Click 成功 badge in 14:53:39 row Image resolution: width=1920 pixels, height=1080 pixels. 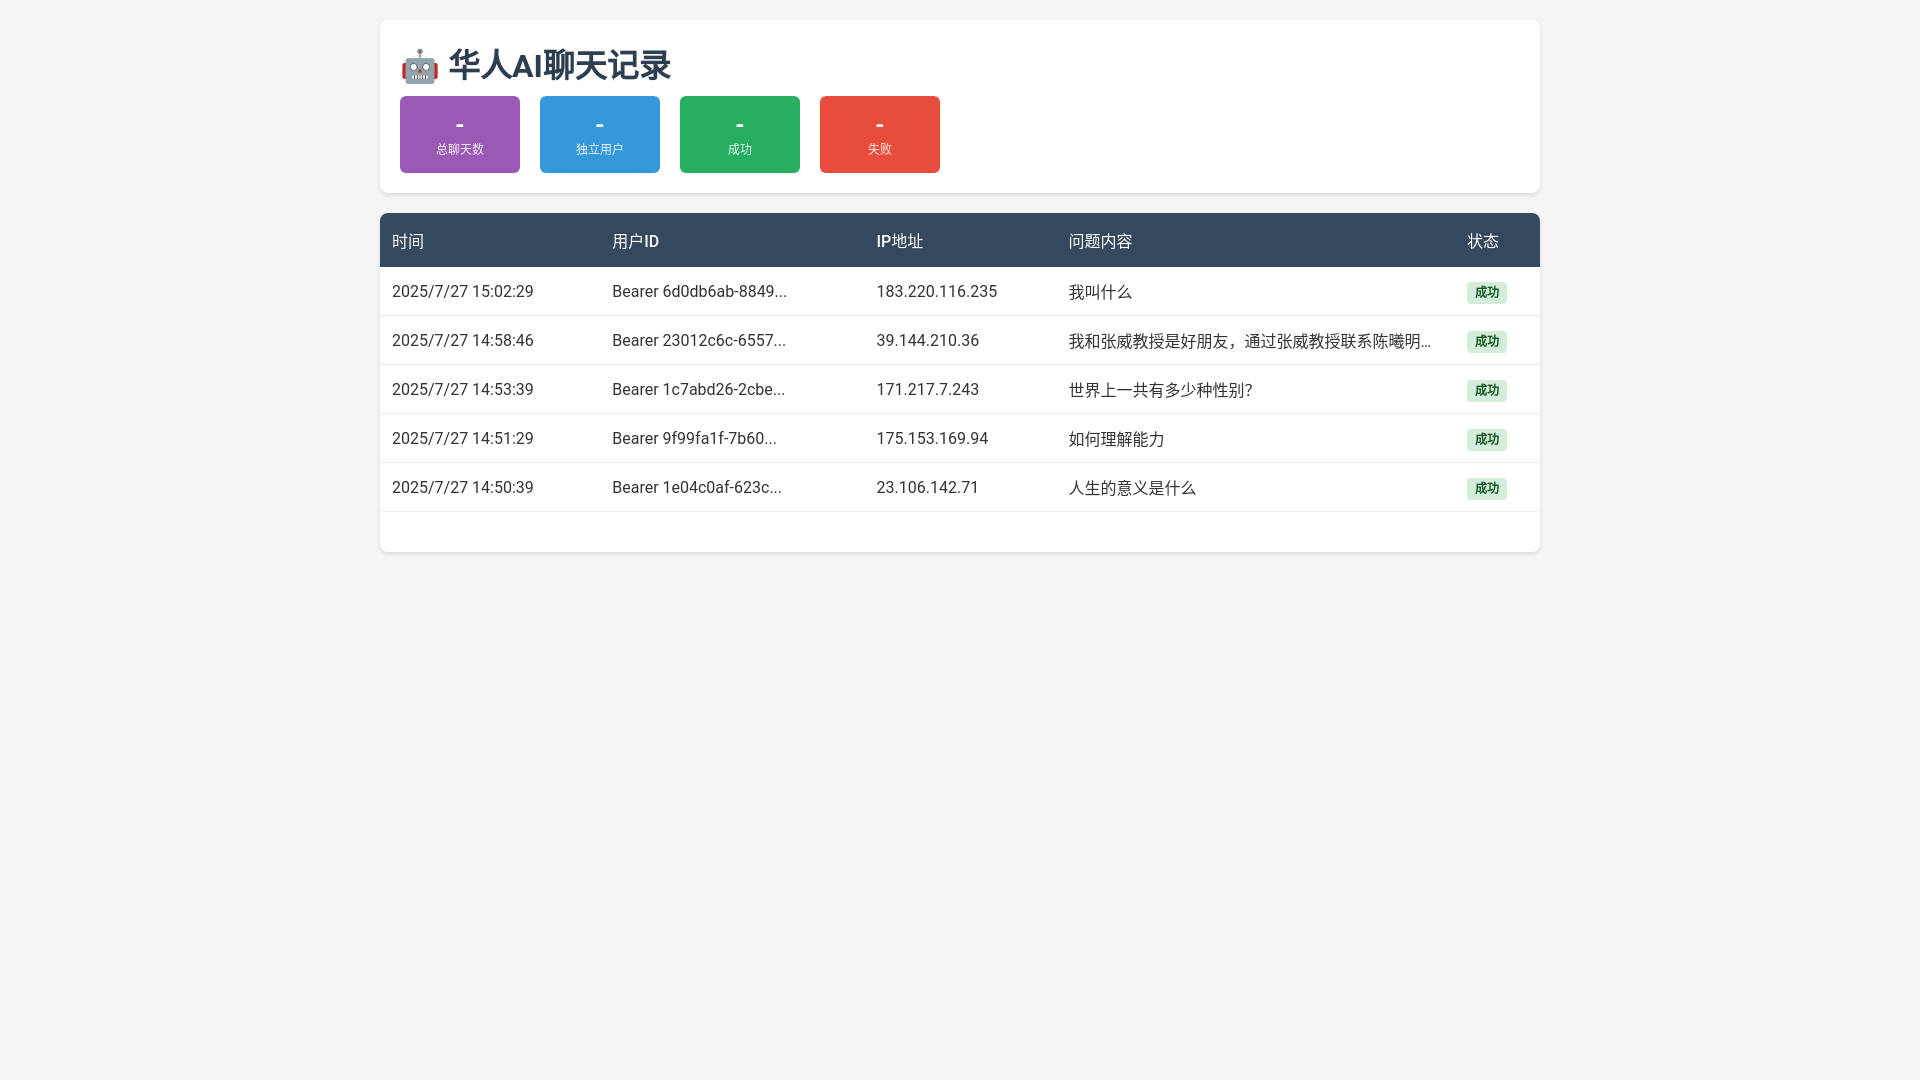pos(1487,390)
